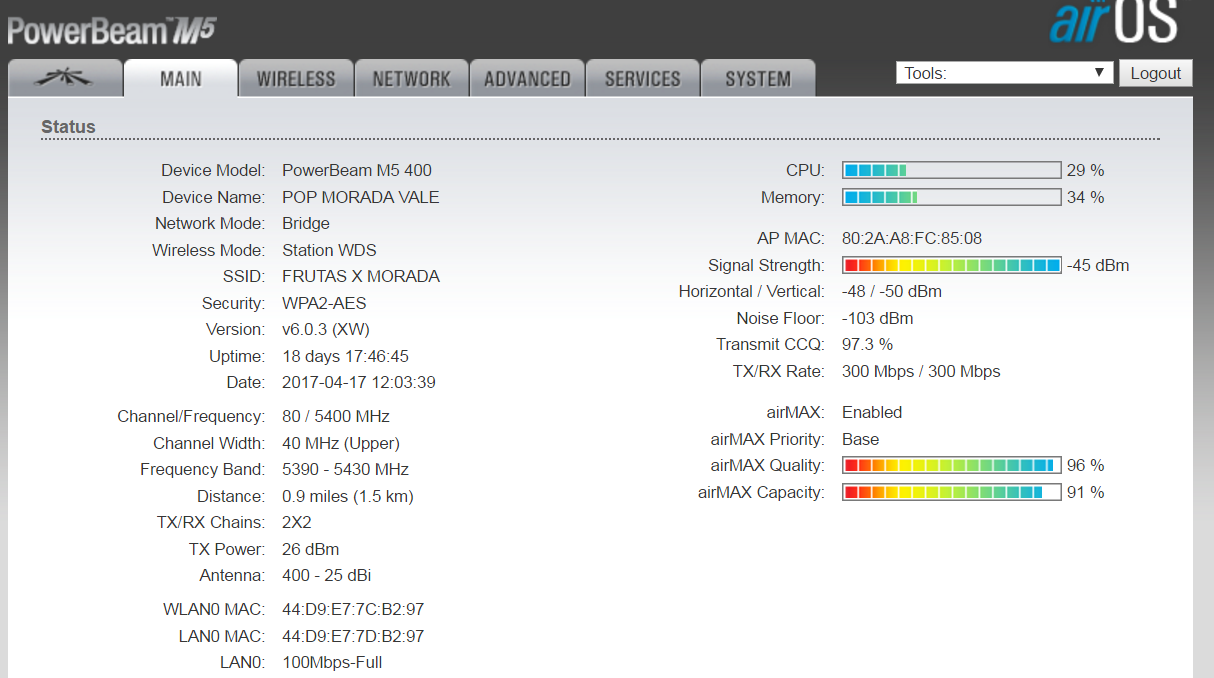Click the airMAX Quality bar
Screen dimensions: 1214x678
(951, 465)
